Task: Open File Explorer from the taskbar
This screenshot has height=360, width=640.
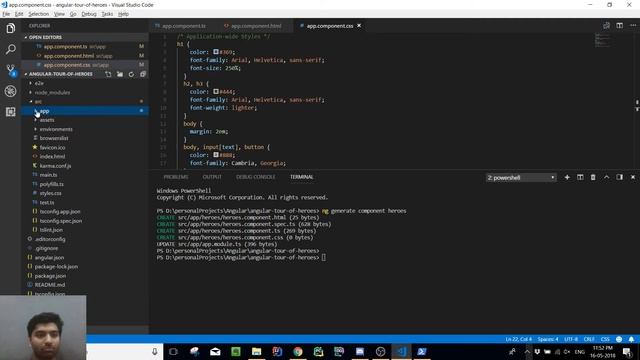Action: 256,351
